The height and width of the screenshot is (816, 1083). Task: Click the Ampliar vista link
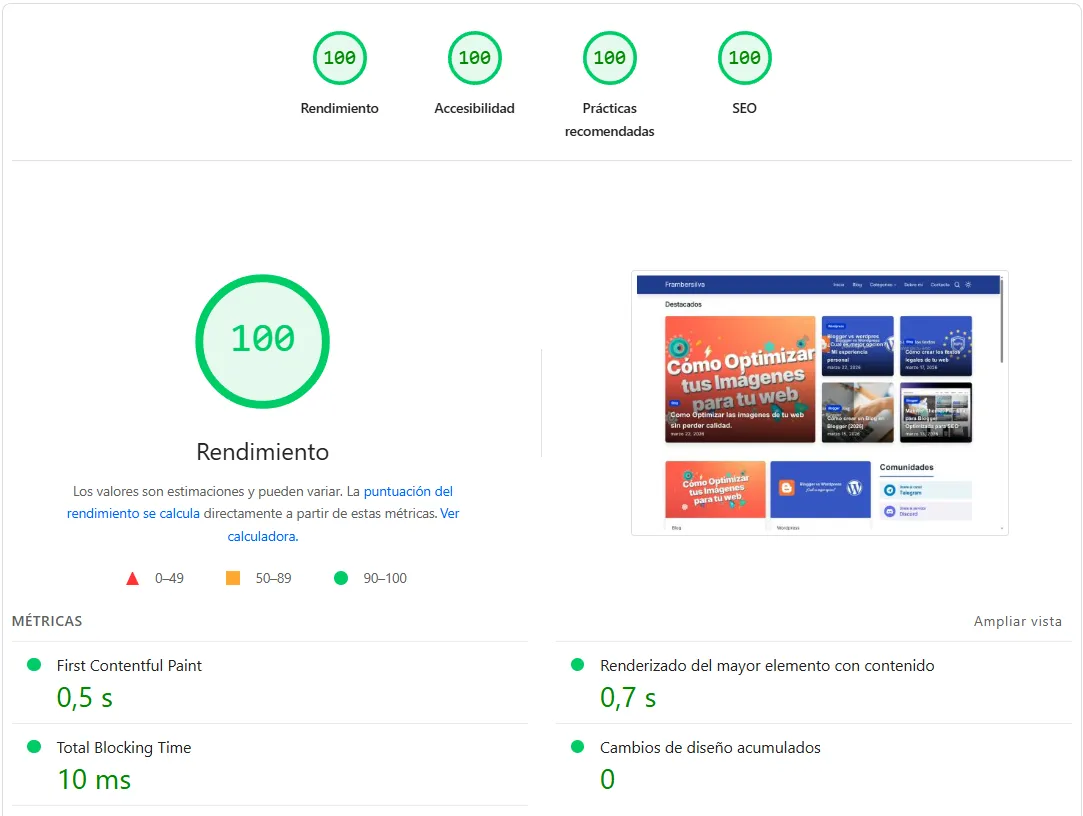[x=1018, y=621]
